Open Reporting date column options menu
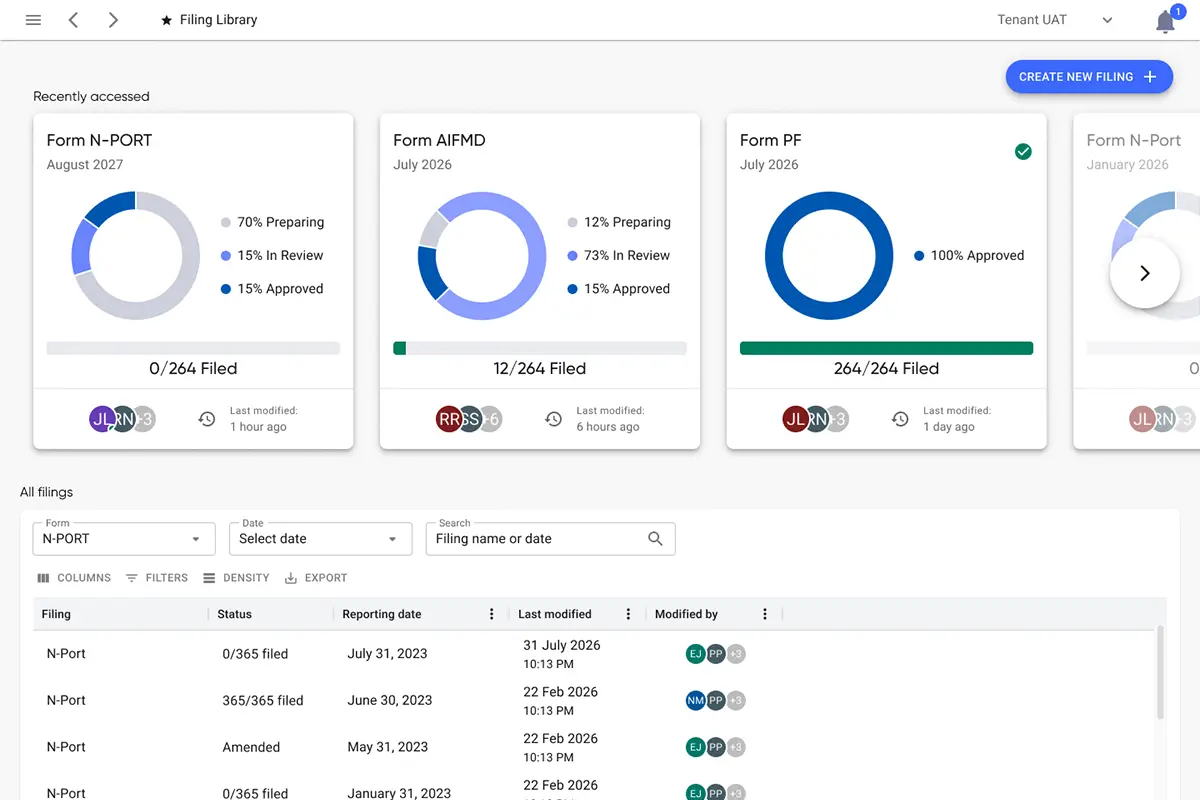The image size is (1200, 800). tap(491, 614)
